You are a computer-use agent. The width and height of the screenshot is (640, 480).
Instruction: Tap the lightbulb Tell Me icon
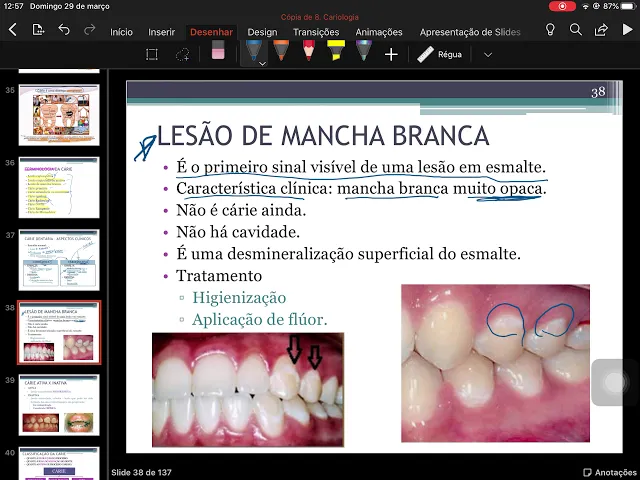click(550, 30)
